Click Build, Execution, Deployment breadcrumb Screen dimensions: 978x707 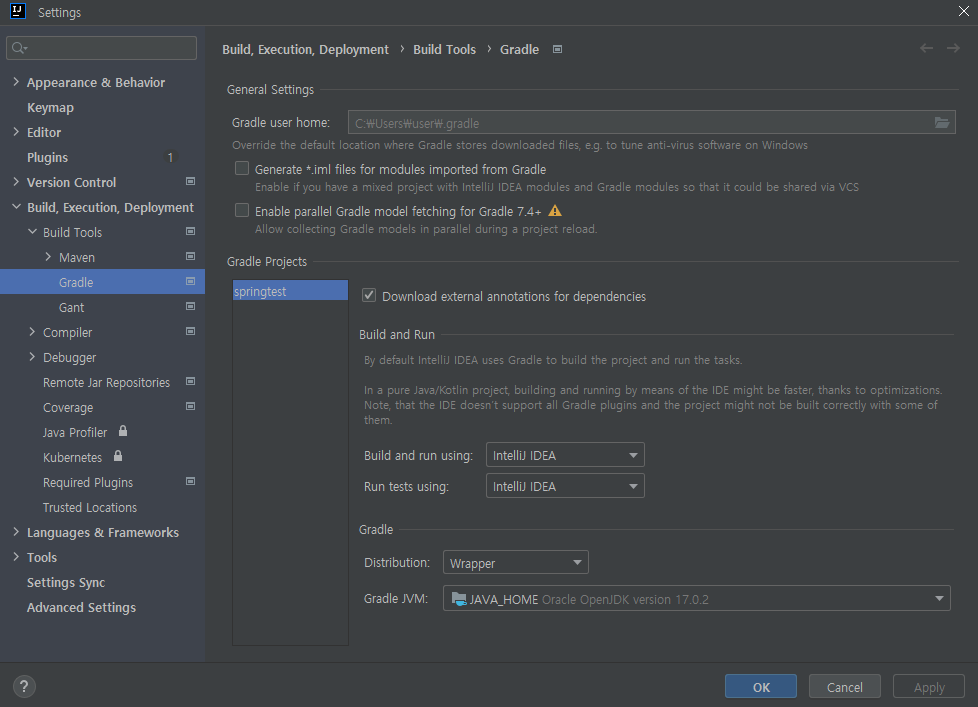305,49
